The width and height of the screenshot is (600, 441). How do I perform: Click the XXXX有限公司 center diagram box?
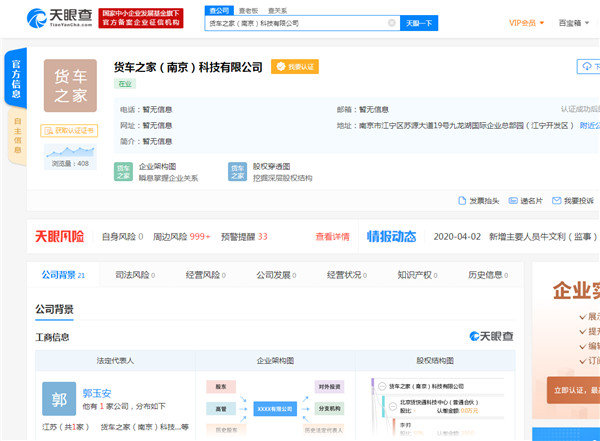click(x=275, y=409)
